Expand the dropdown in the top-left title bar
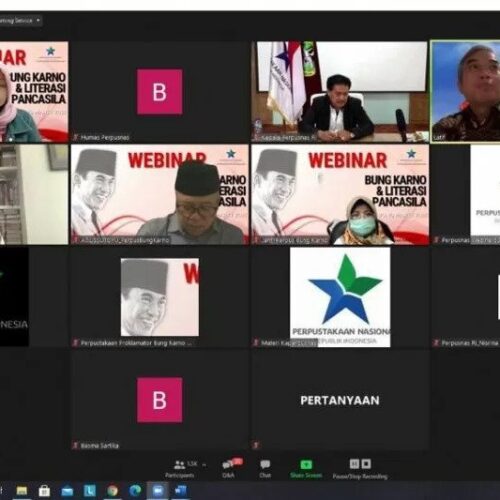 pyautogui.click(x=38, y=21)
